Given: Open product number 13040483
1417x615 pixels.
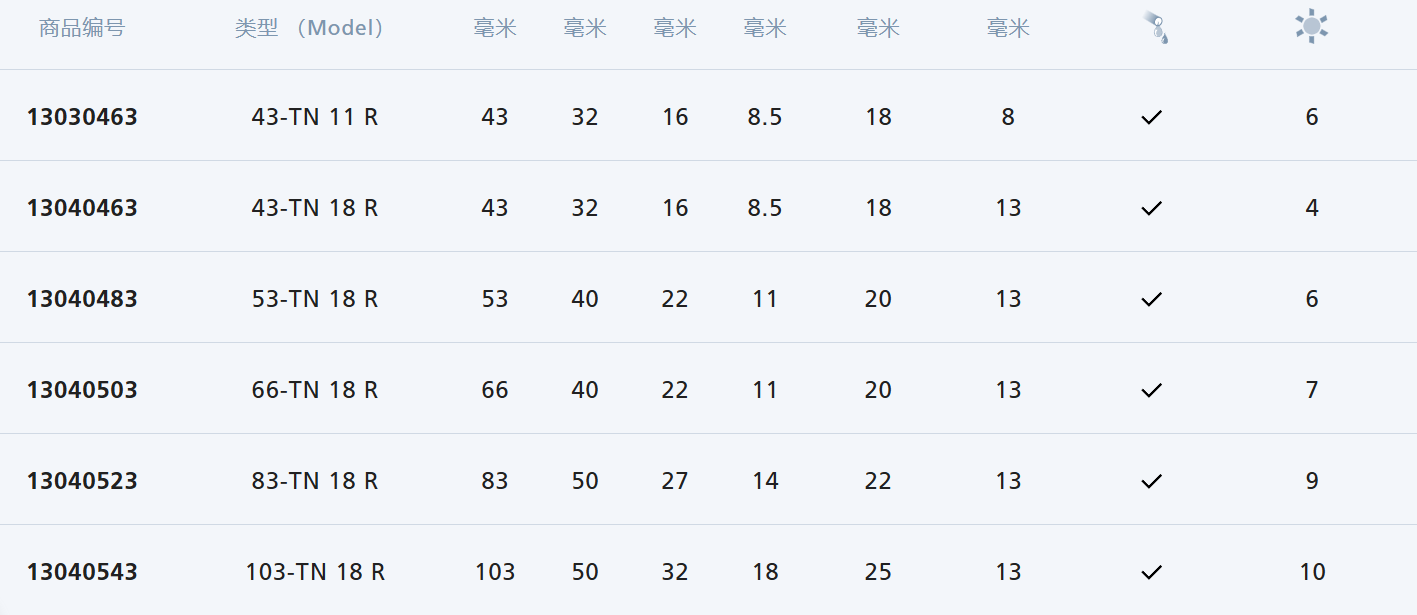Looking at the screenshot, I should pos(82,300).
